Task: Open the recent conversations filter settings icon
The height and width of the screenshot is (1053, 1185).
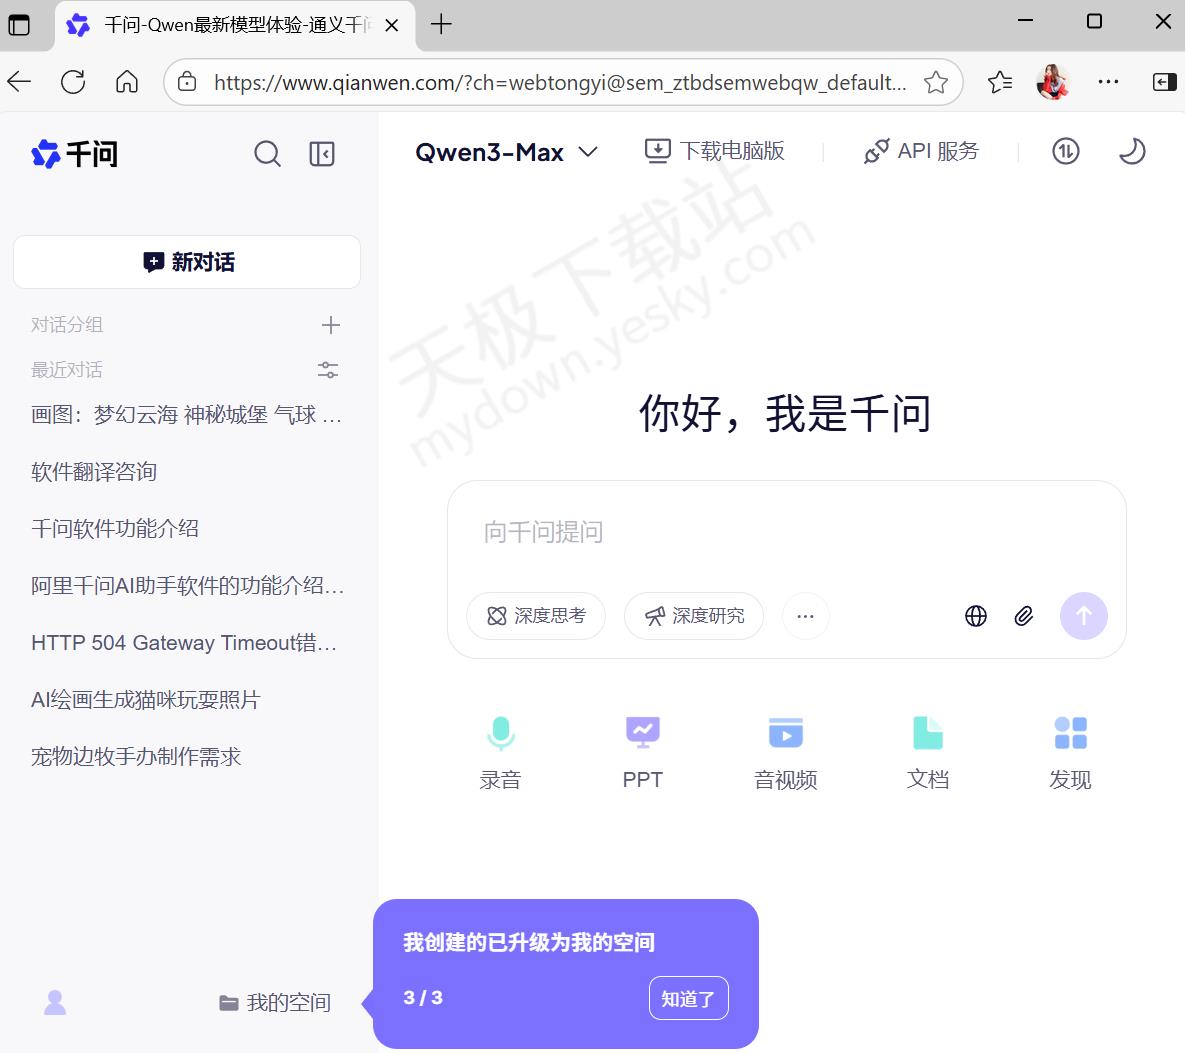Action: [x=328, y=370]
